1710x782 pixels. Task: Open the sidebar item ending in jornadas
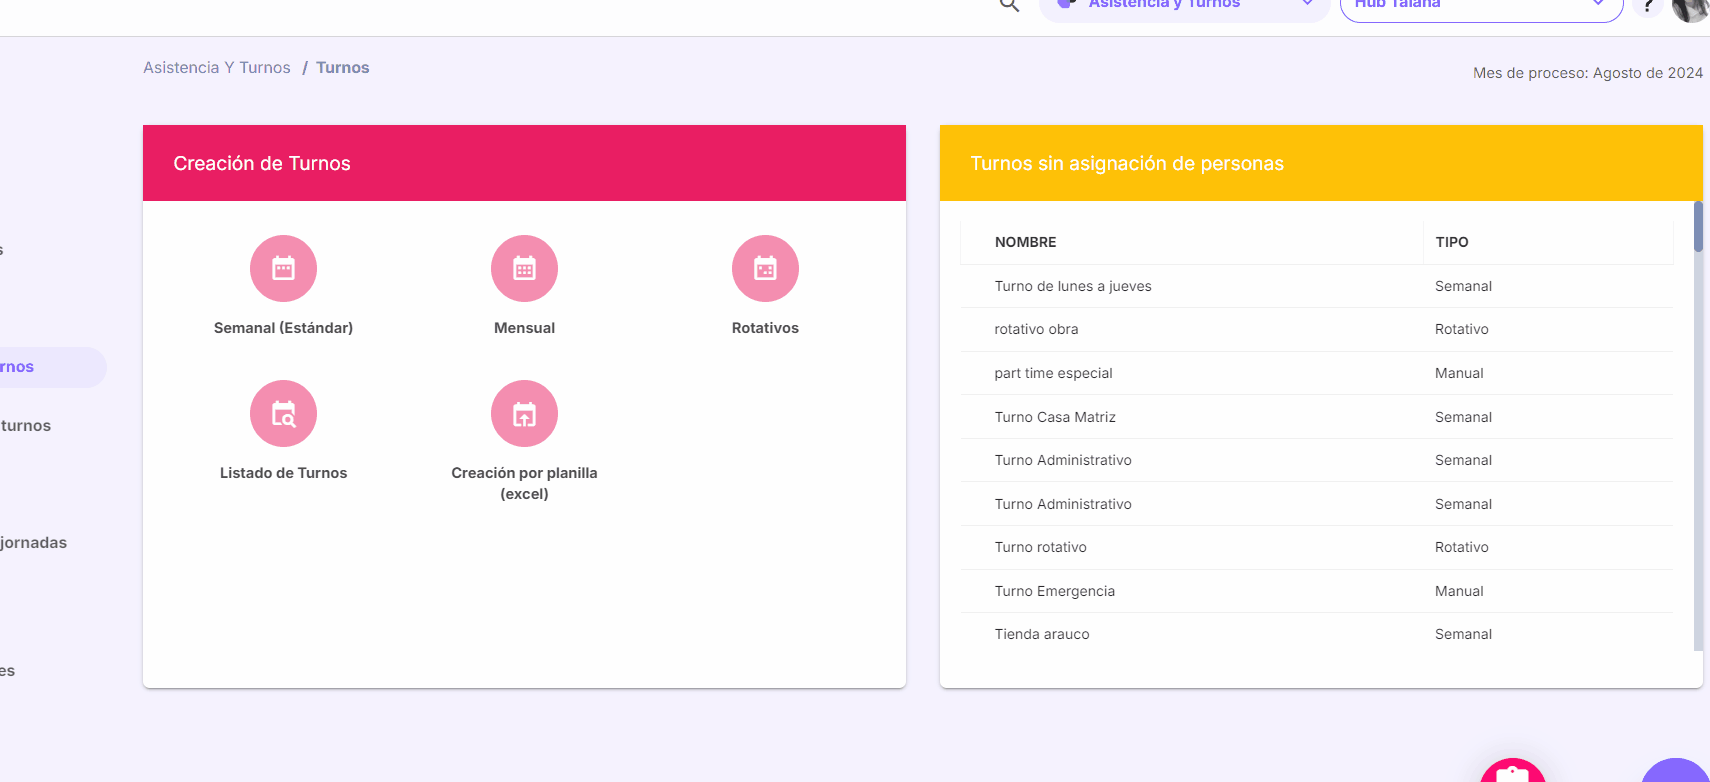pyautogui.click(x=34, y=543)
